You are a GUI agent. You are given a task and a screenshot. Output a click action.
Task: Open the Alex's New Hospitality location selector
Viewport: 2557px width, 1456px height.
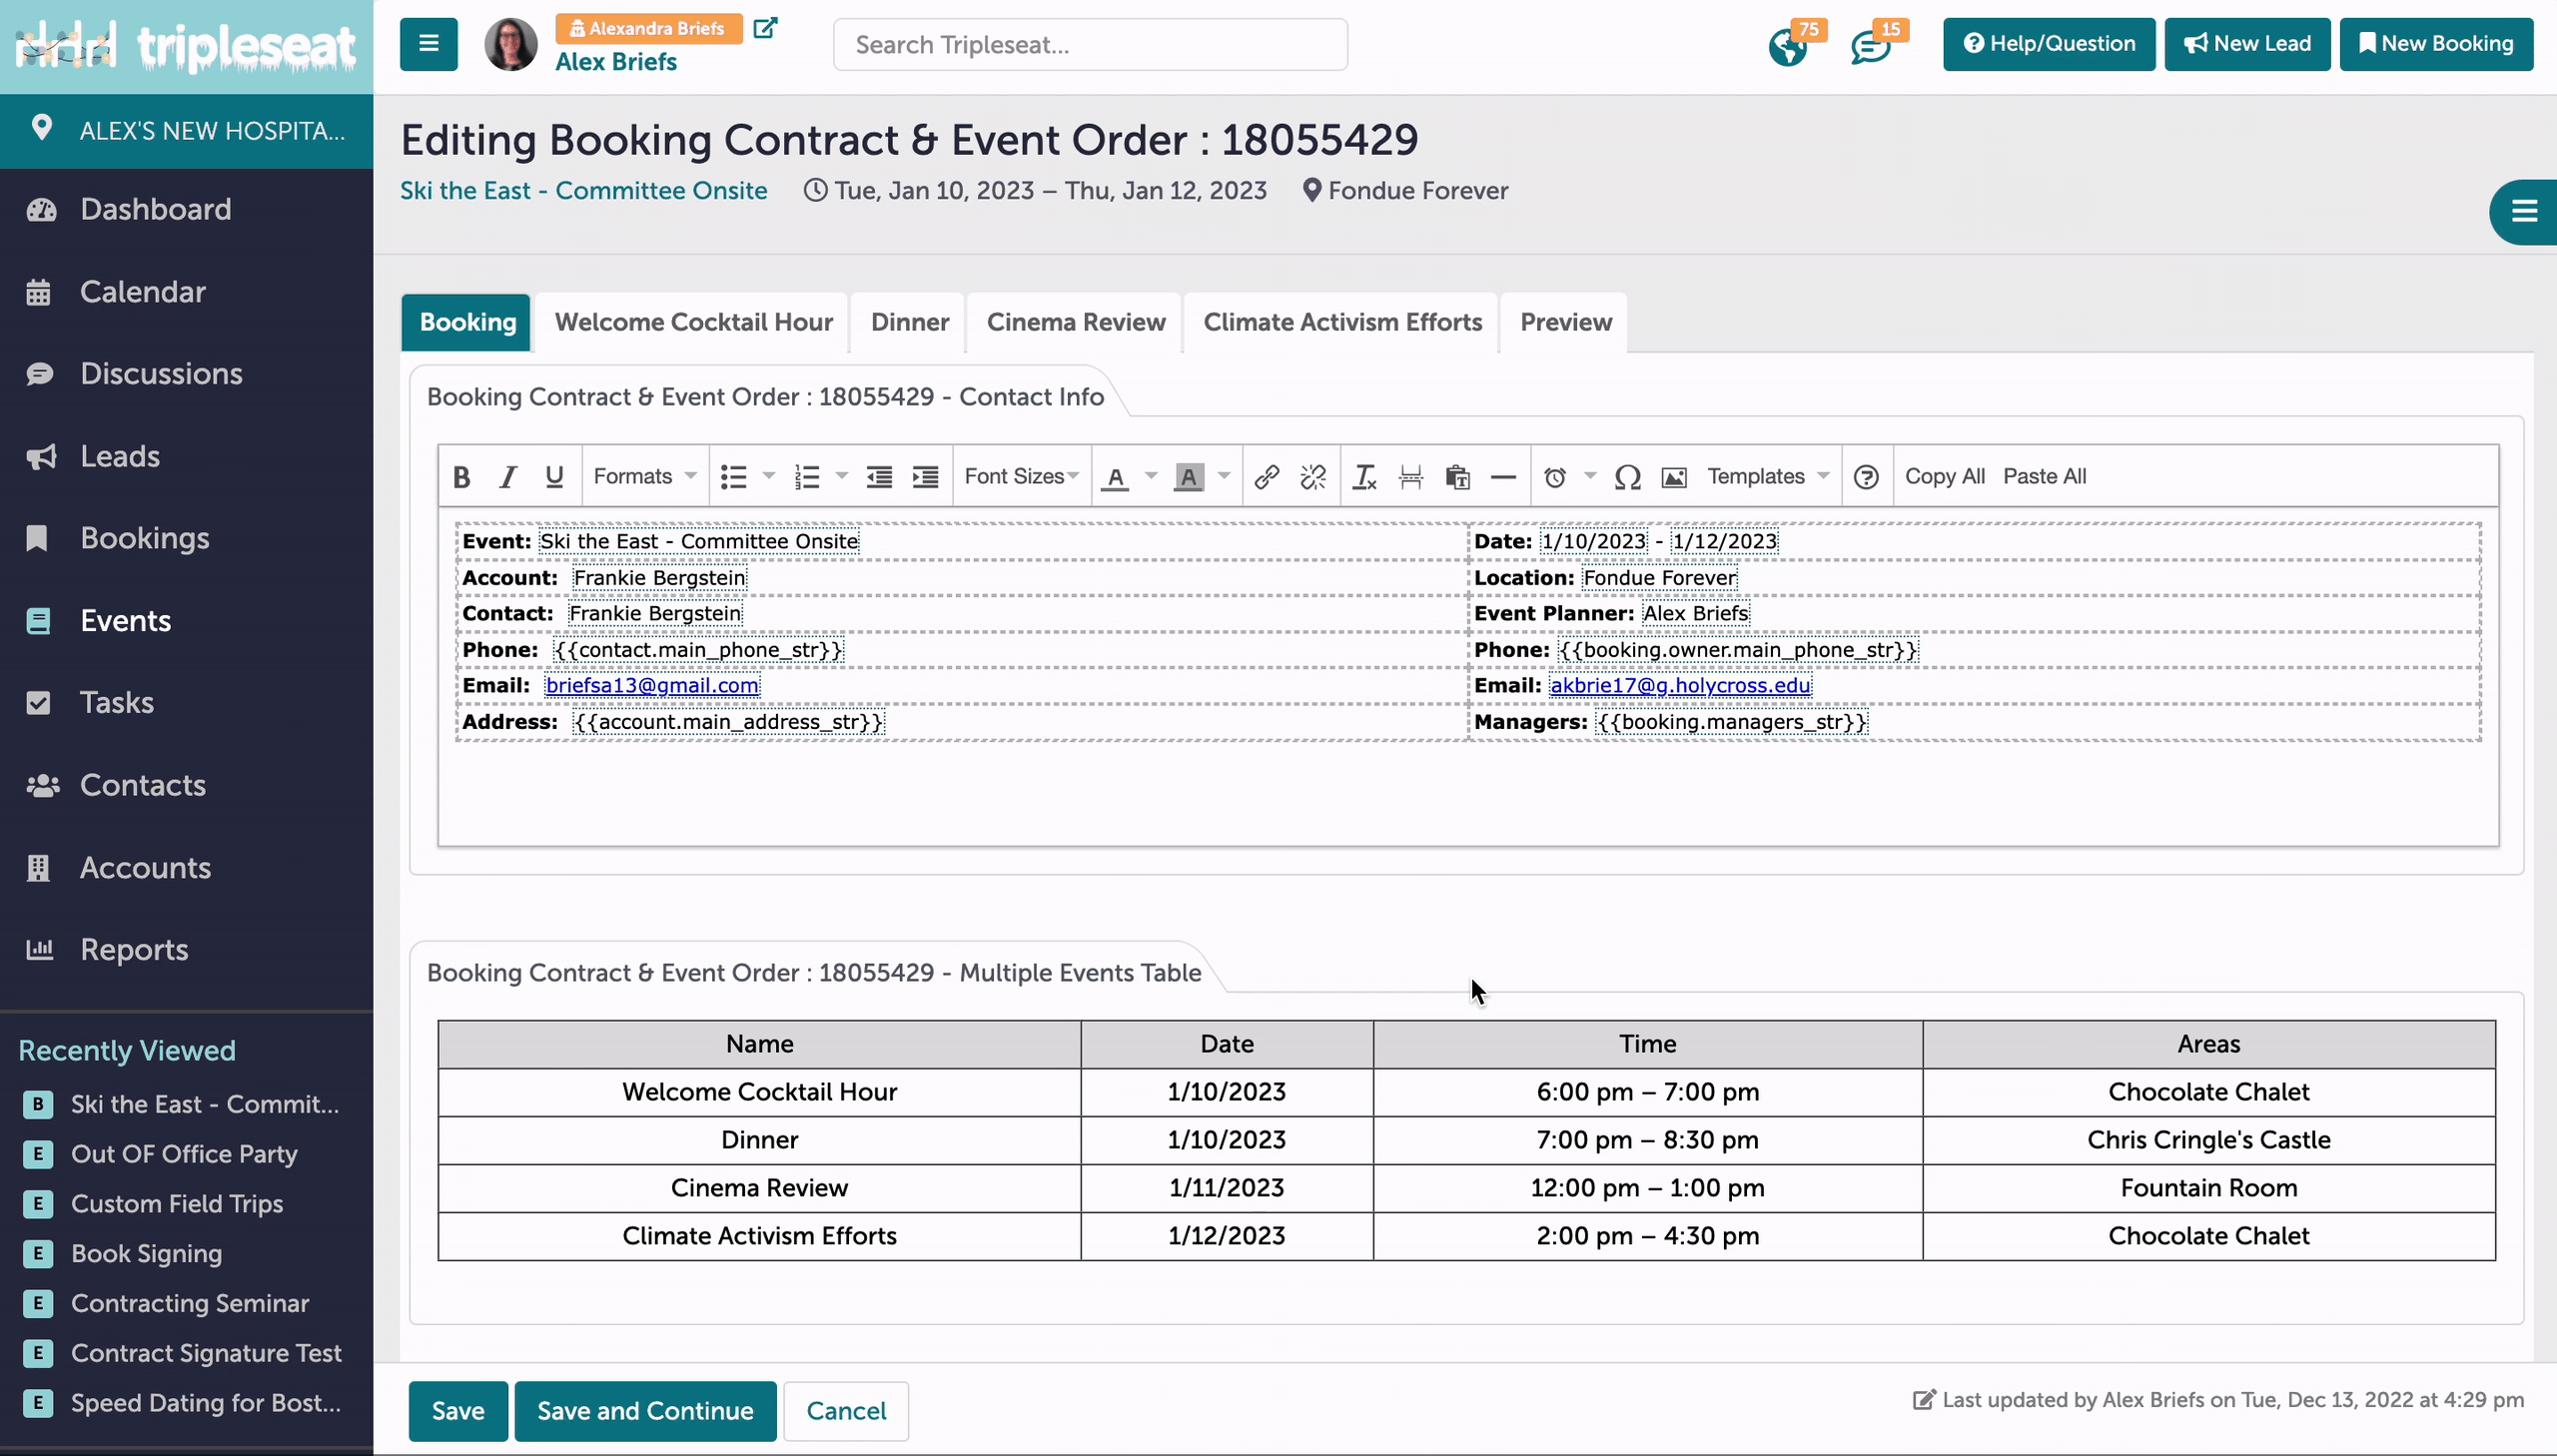click(187, 131)
